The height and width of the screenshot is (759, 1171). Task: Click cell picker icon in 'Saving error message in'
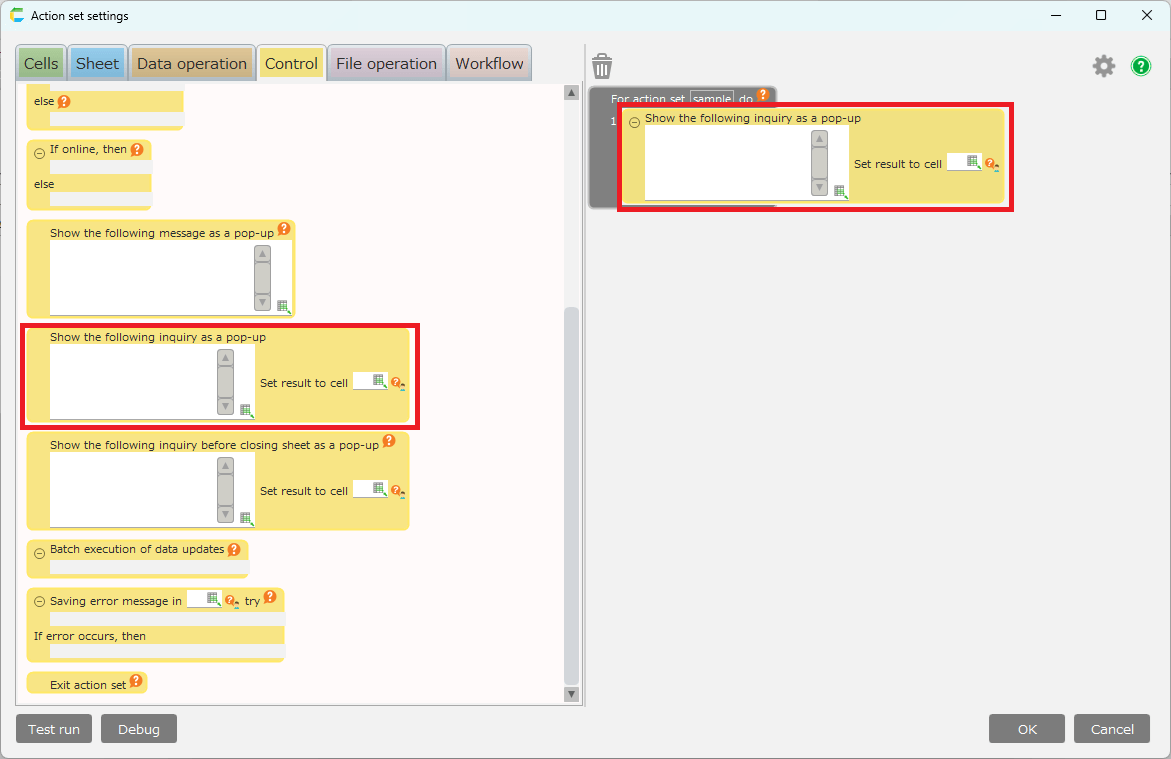[x=213, y=598]
